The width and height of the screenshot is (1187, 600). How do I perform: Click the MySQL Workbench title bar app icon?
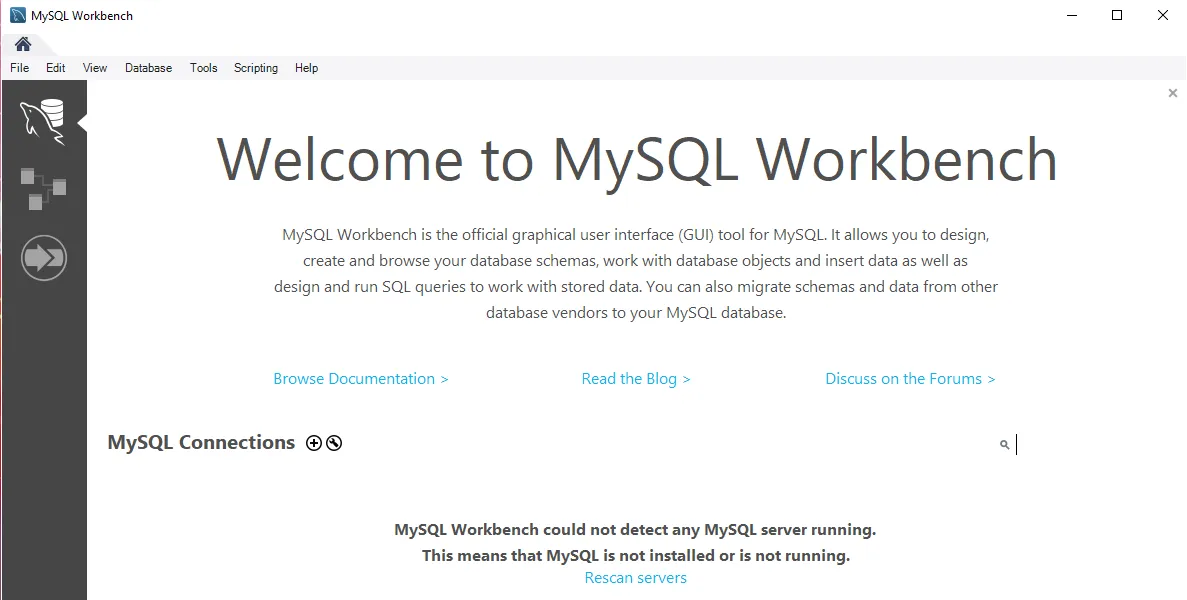[17, 15]
